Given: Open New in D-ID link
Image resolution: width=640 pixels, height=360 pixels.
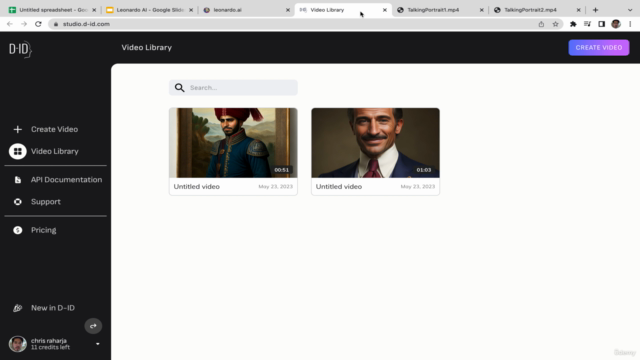Looking at the screenshot, I should (x=53, y=308).
